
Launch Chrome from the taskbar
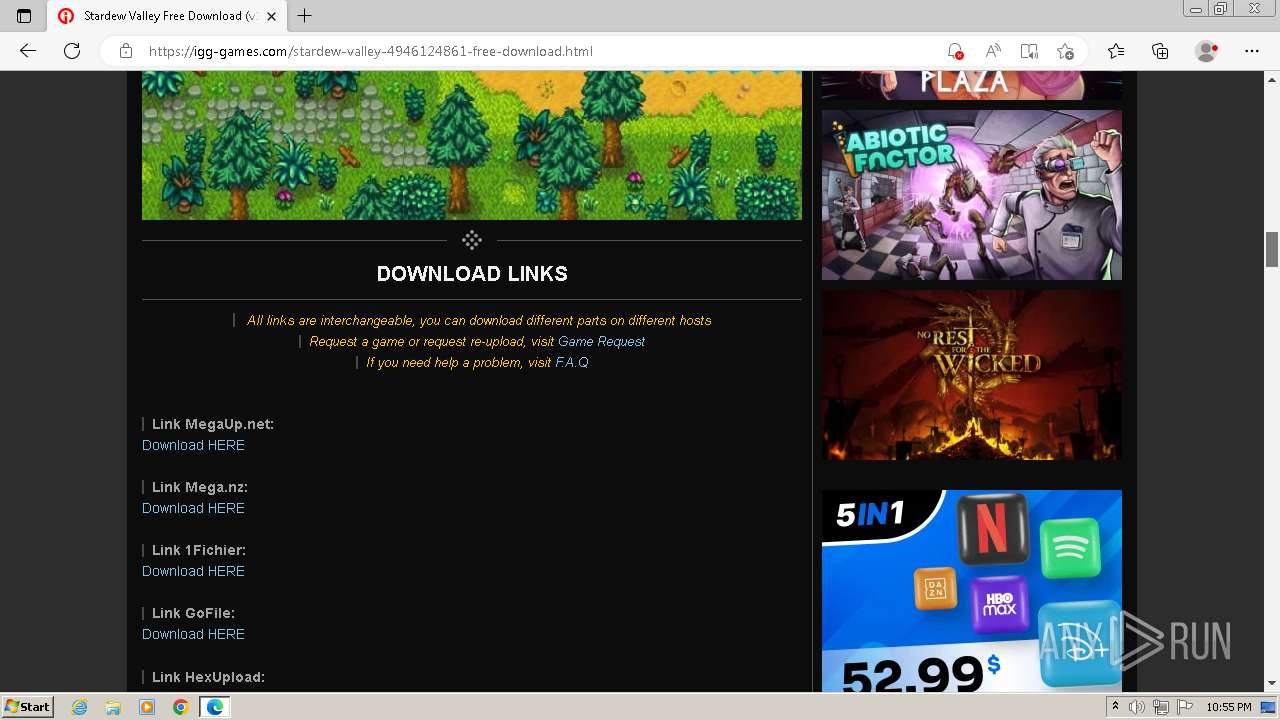[x=180, y=707]
